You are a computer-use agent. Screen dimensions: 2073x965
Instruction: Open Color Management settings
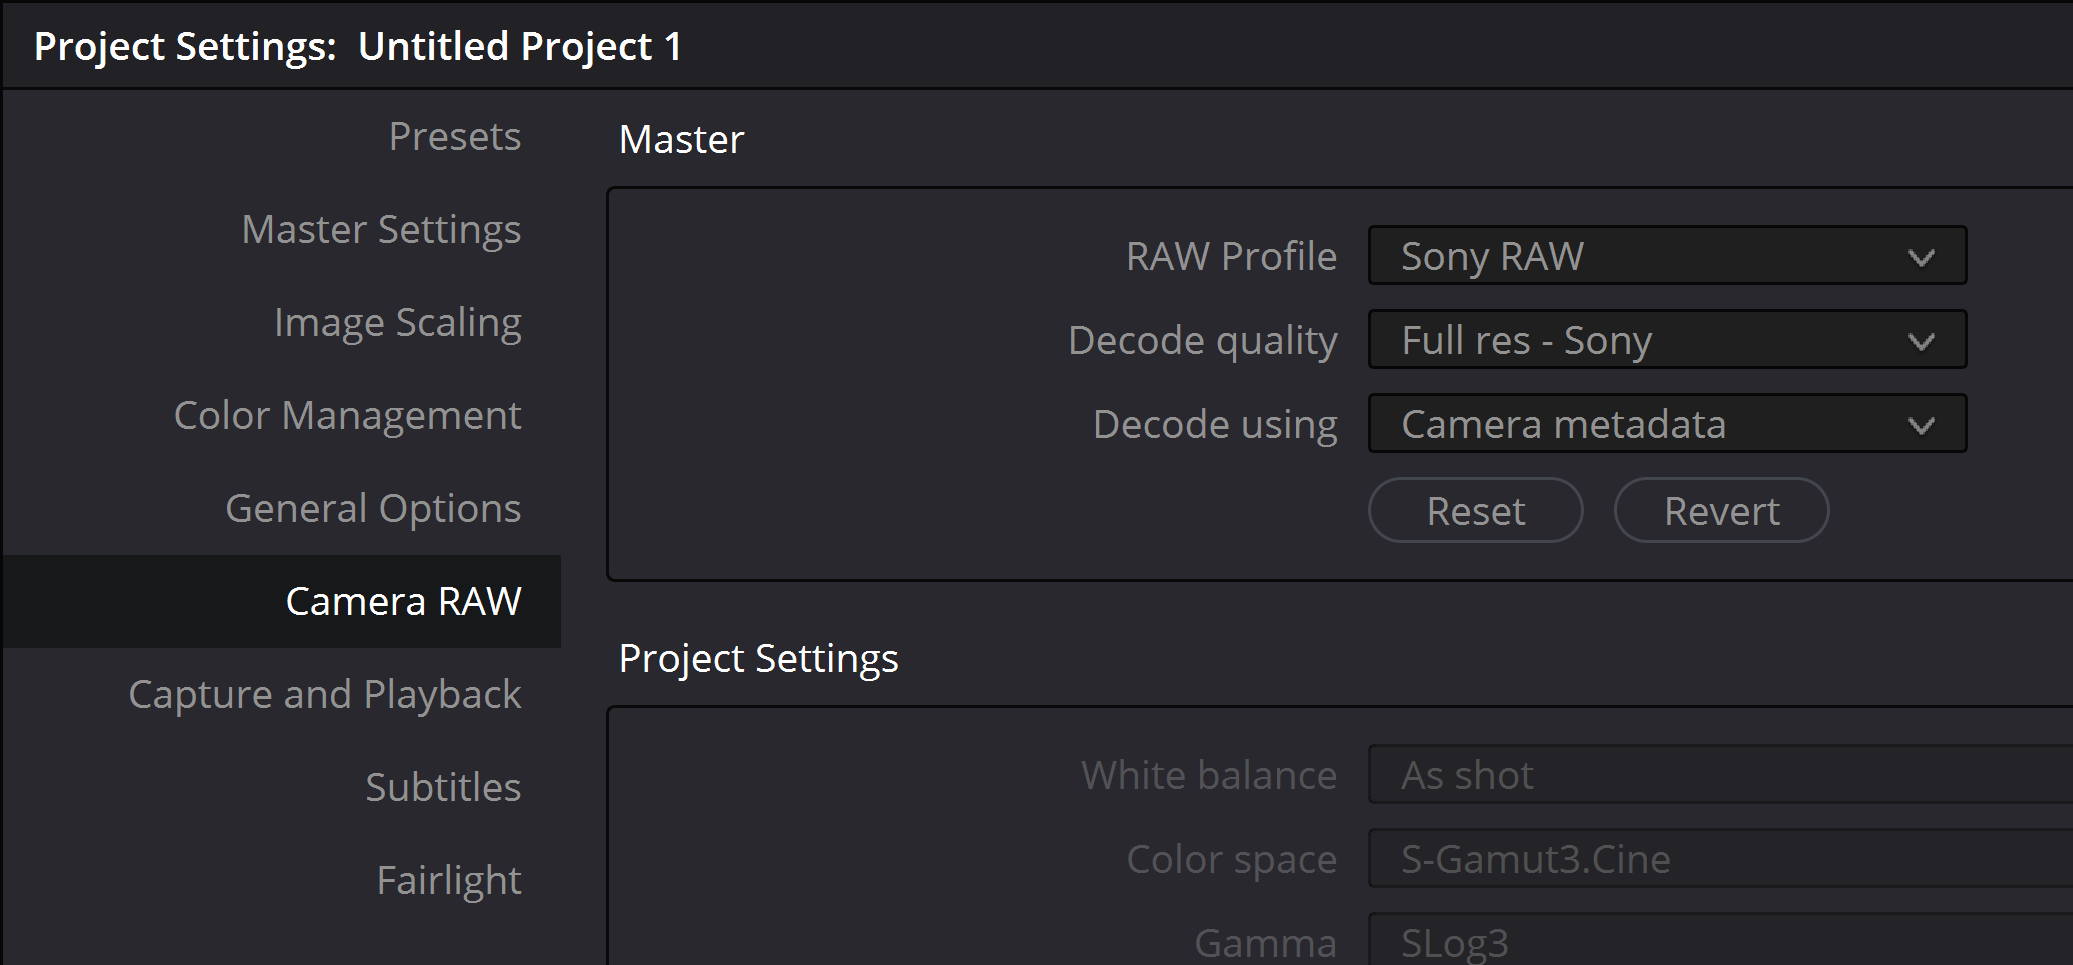click(347, 416)
